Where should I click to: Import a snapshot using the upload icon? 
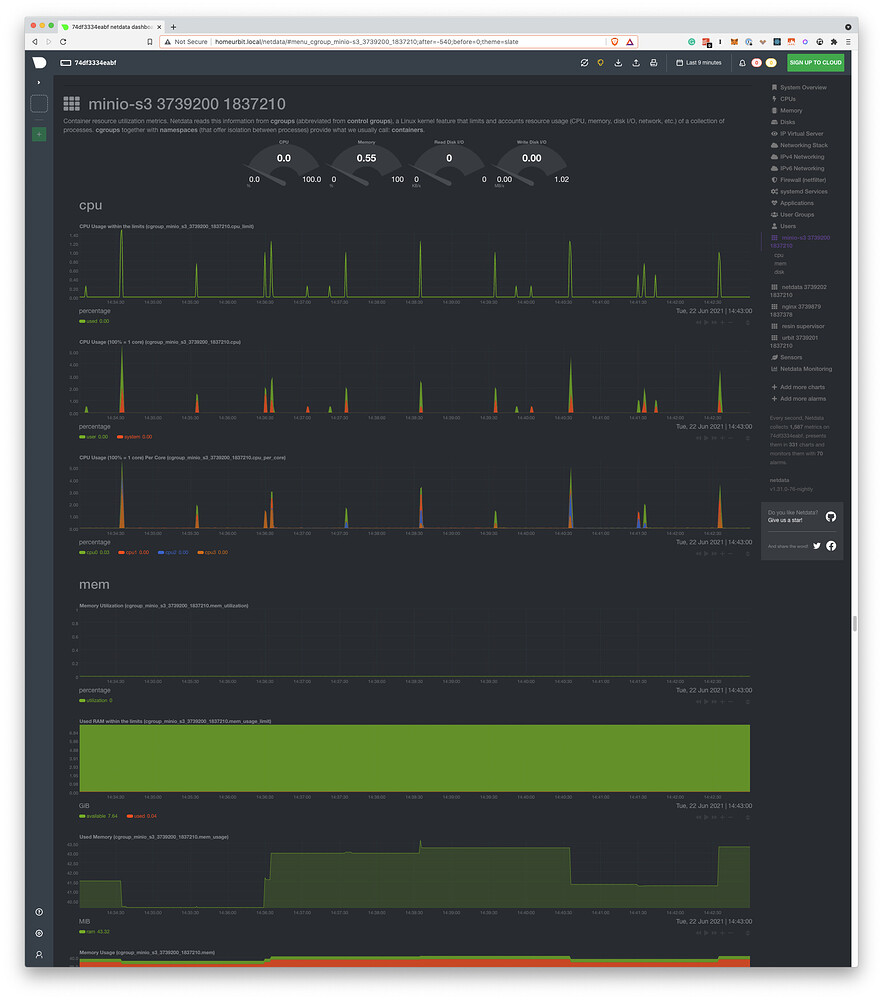pos(635,62)
